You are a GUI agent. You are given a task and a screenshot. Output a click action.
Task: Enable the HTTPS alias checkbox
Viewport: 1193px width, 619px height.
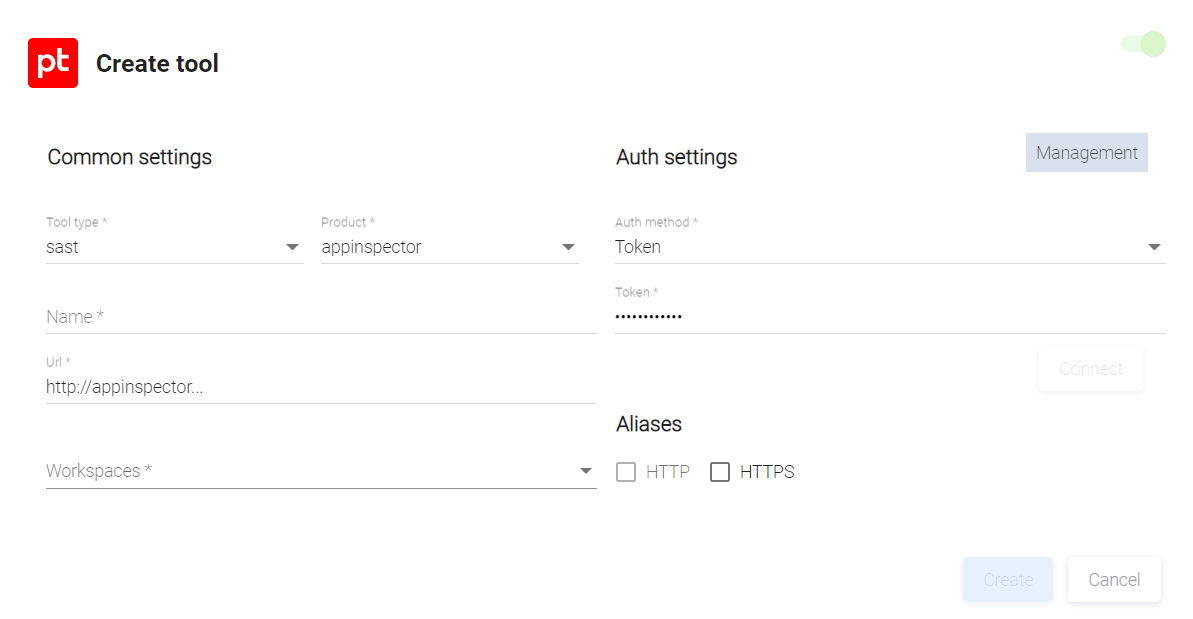[x=720, y=472]
